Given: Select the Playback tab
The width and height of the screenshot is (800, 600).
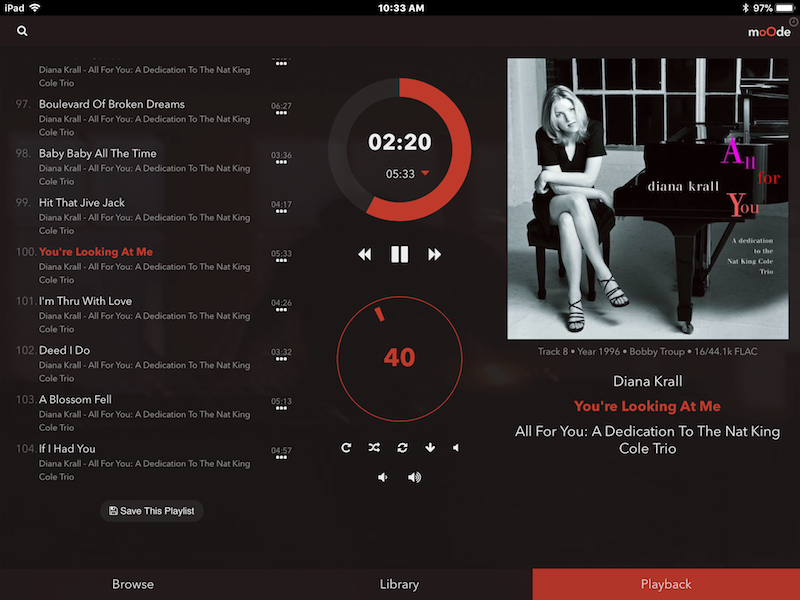Looking at the screenshot, I should (x=666, y=584).
